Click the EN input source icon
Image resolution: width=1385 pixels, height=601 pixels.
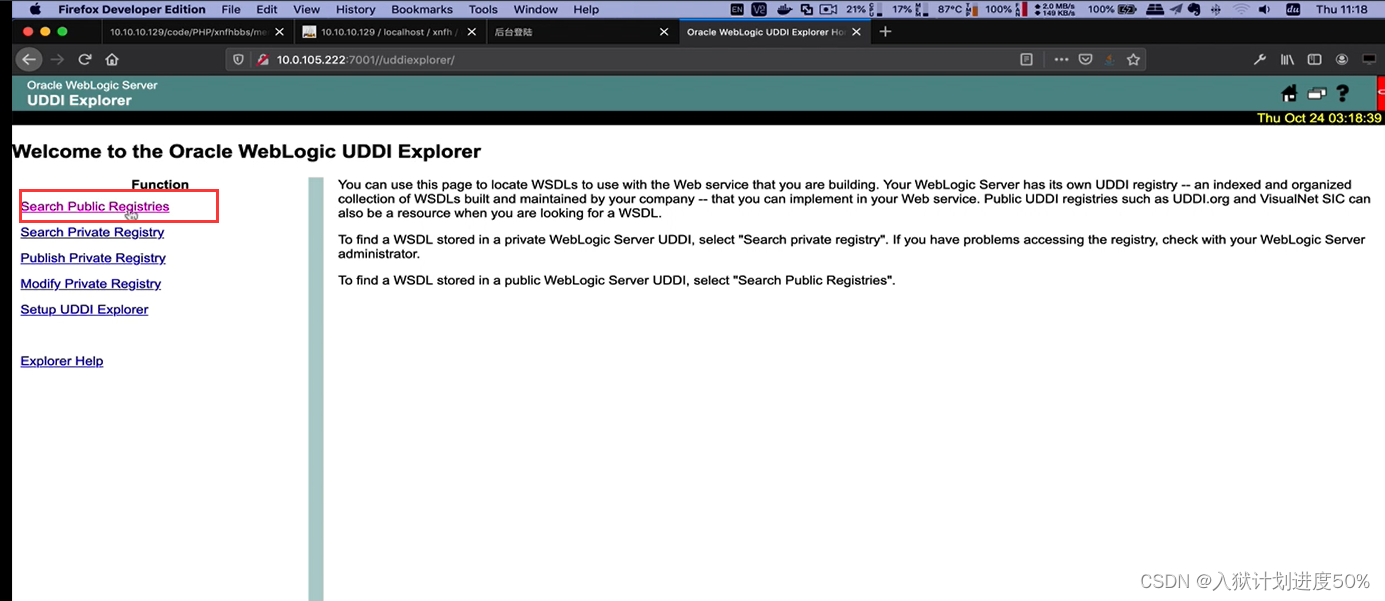(x=737, y=9)
